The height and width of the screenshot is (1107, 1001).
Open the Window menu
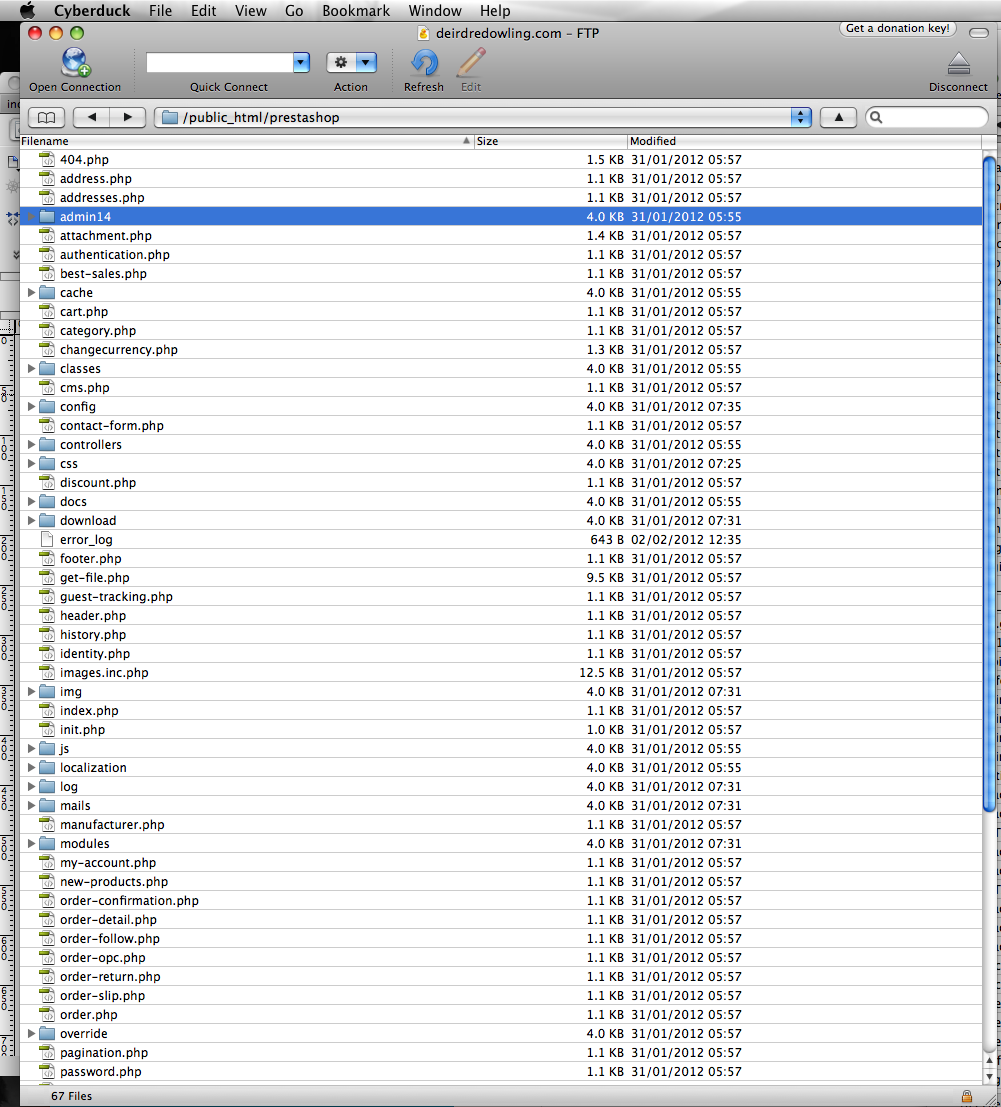click(x=435, y=11)
